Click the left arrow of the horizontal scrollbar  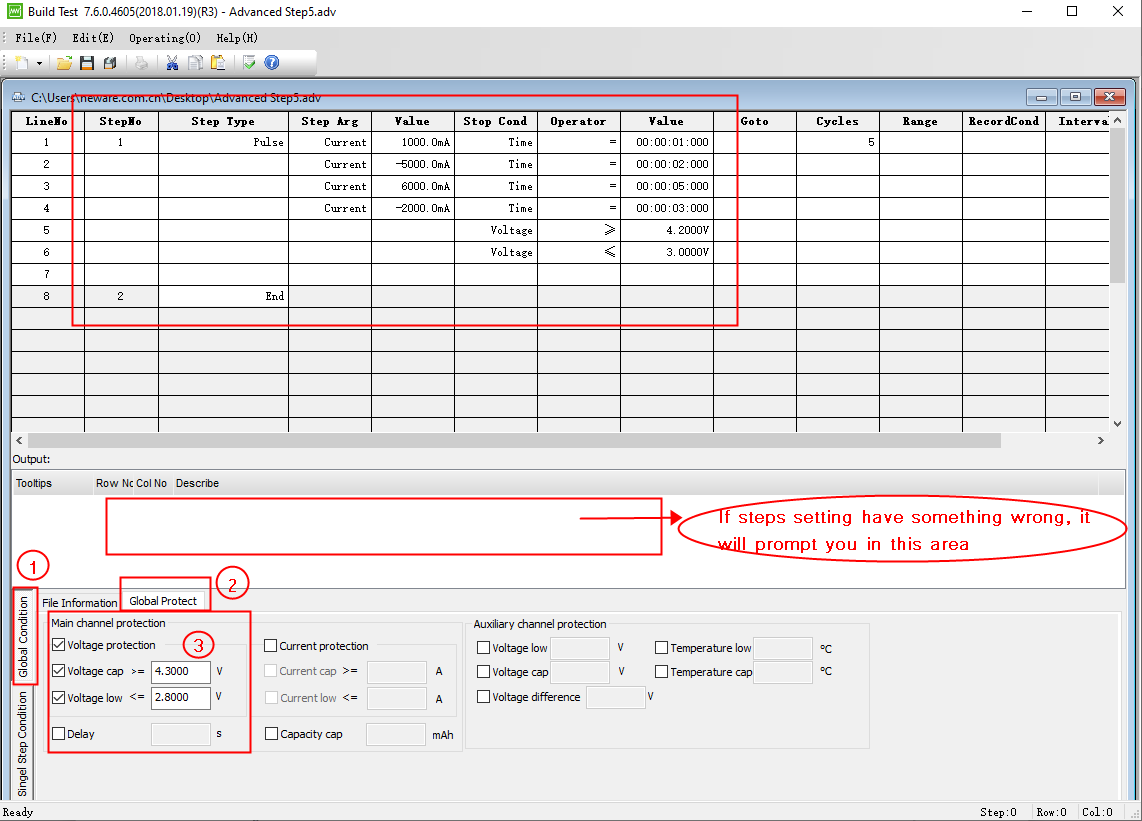pyautogui.click(x=20, y=441)
